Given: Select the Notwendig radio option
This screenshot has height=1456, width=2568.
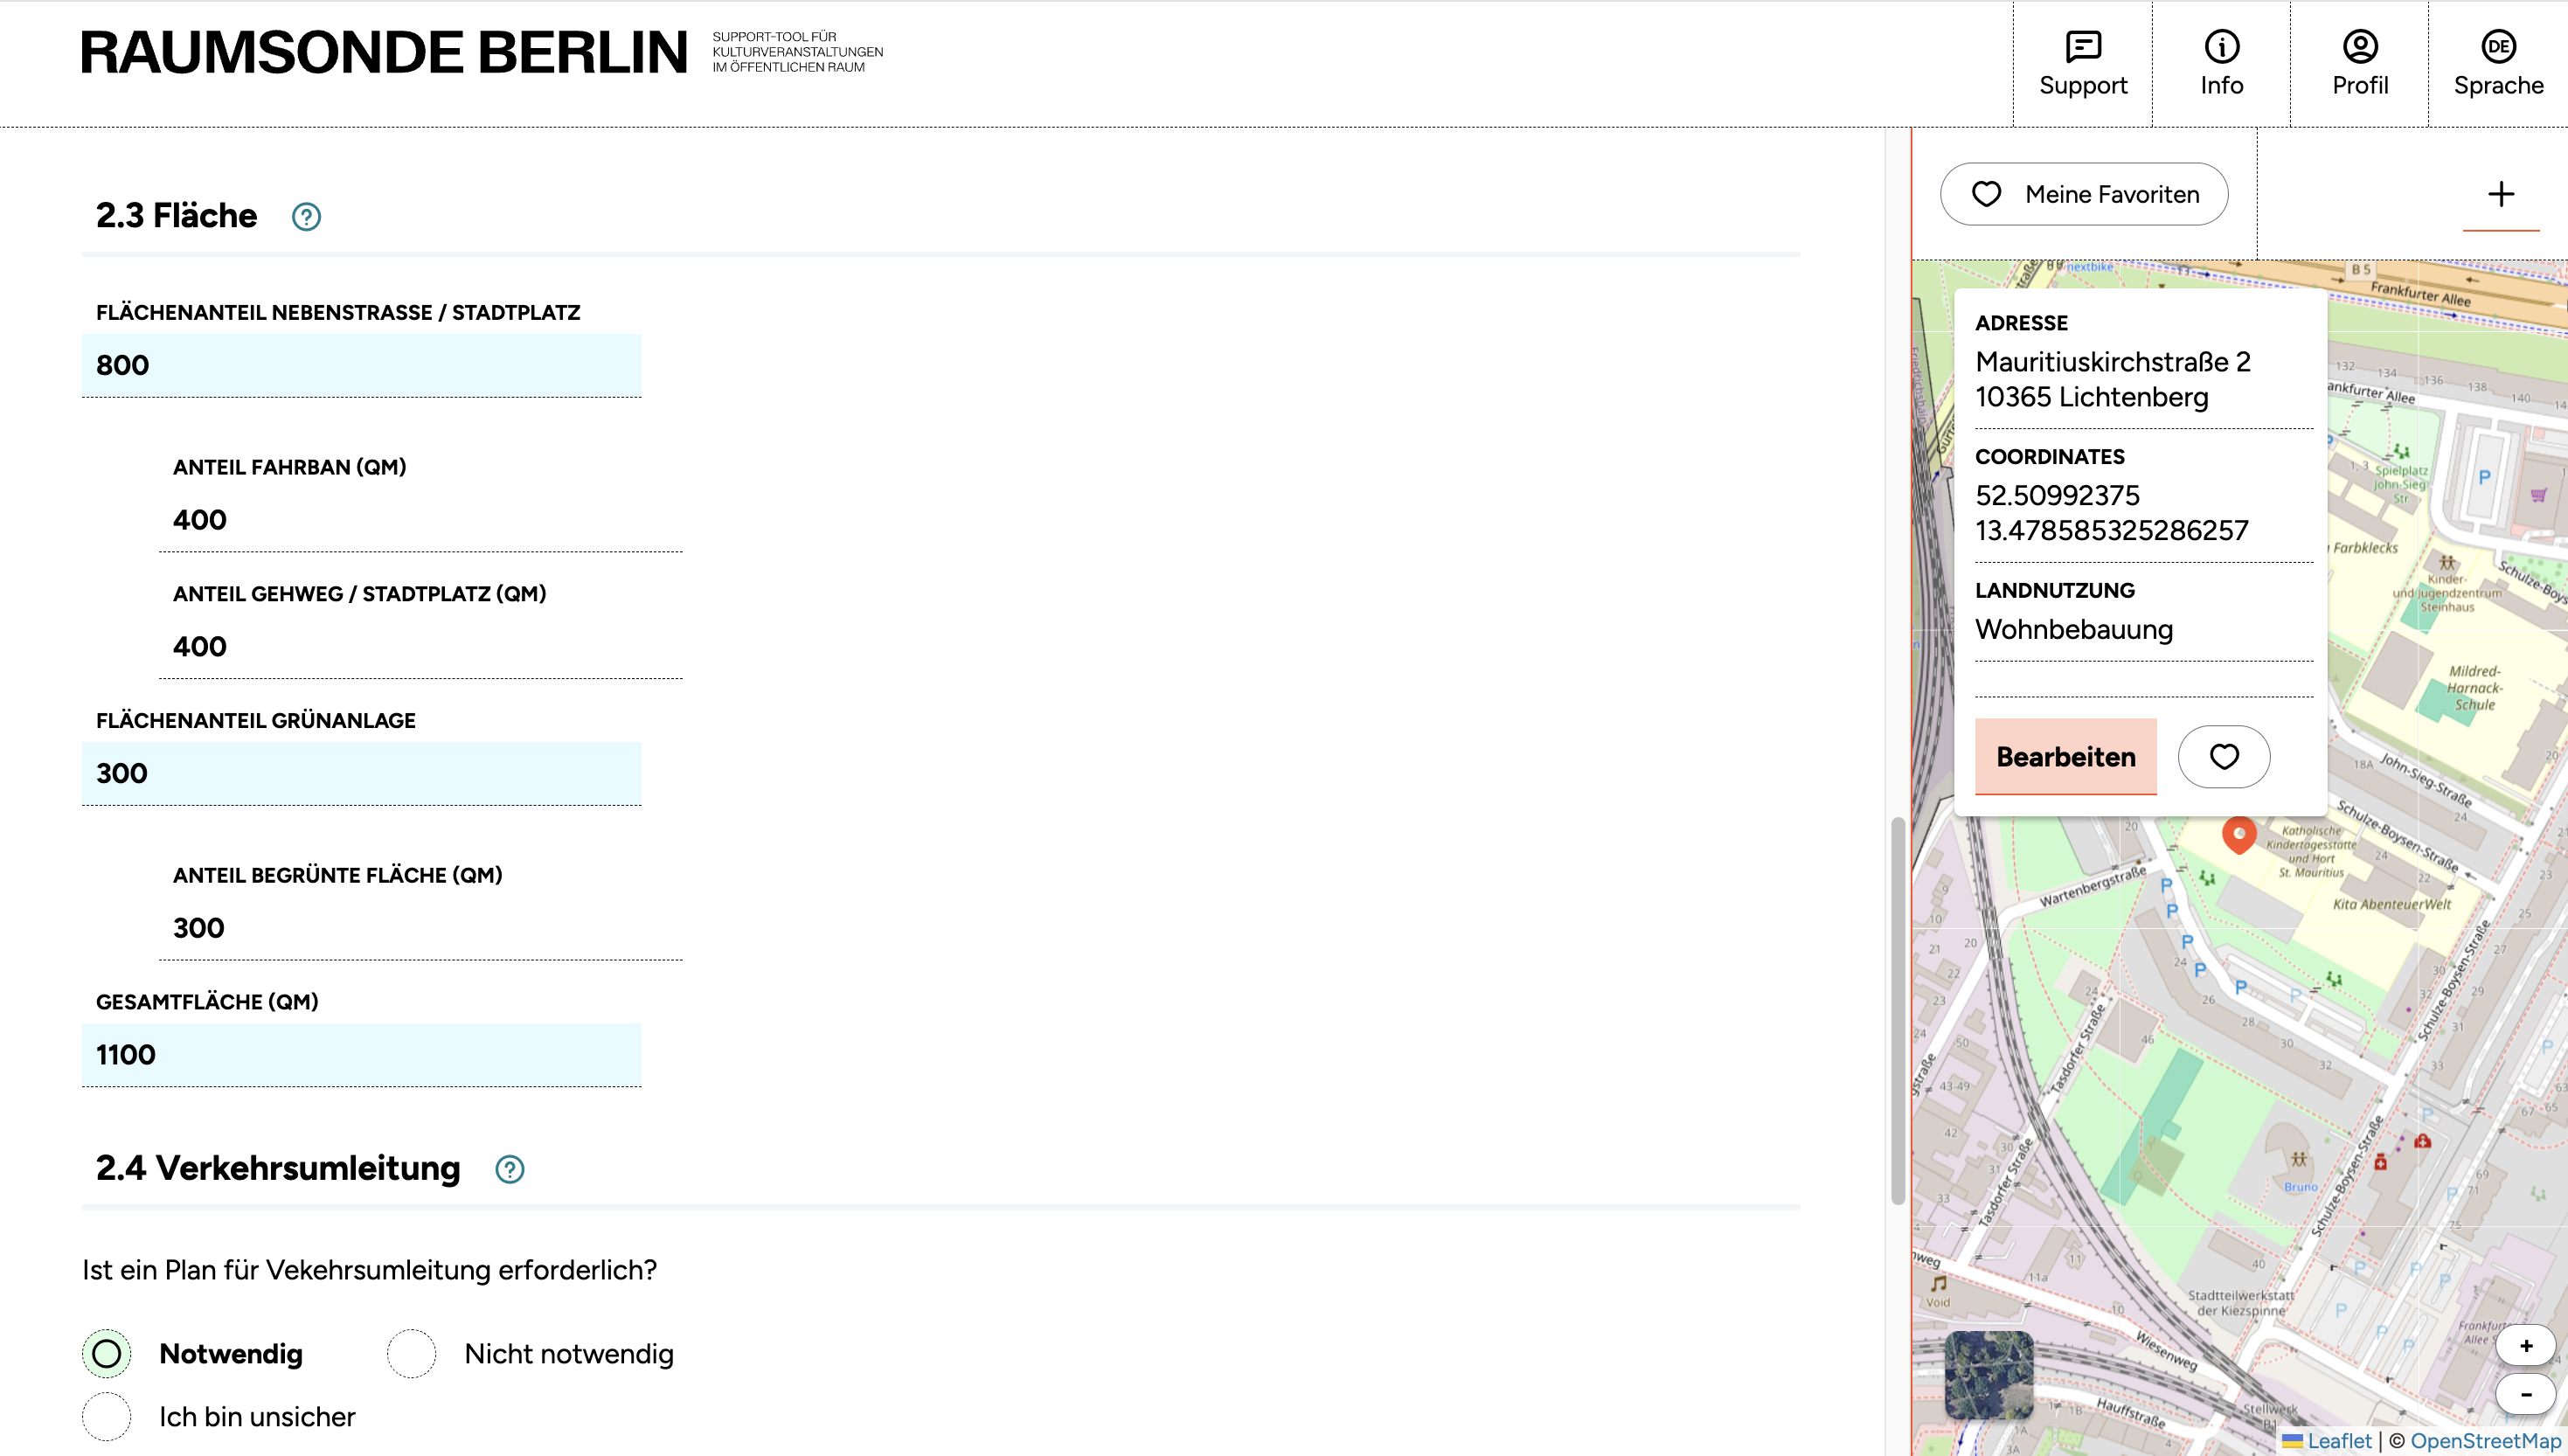Looking at the screenshot, I should tap(107, 1354).
